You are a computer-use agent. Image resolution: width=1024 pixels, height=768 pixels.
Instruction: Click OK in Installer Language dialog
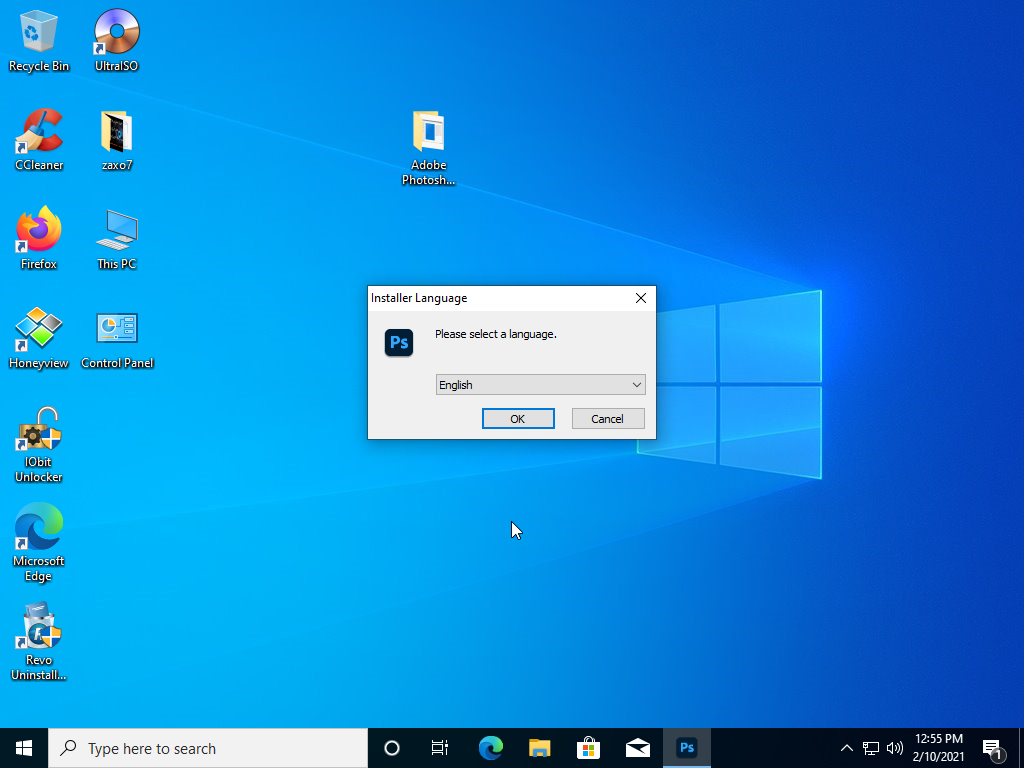coord(518,419)
